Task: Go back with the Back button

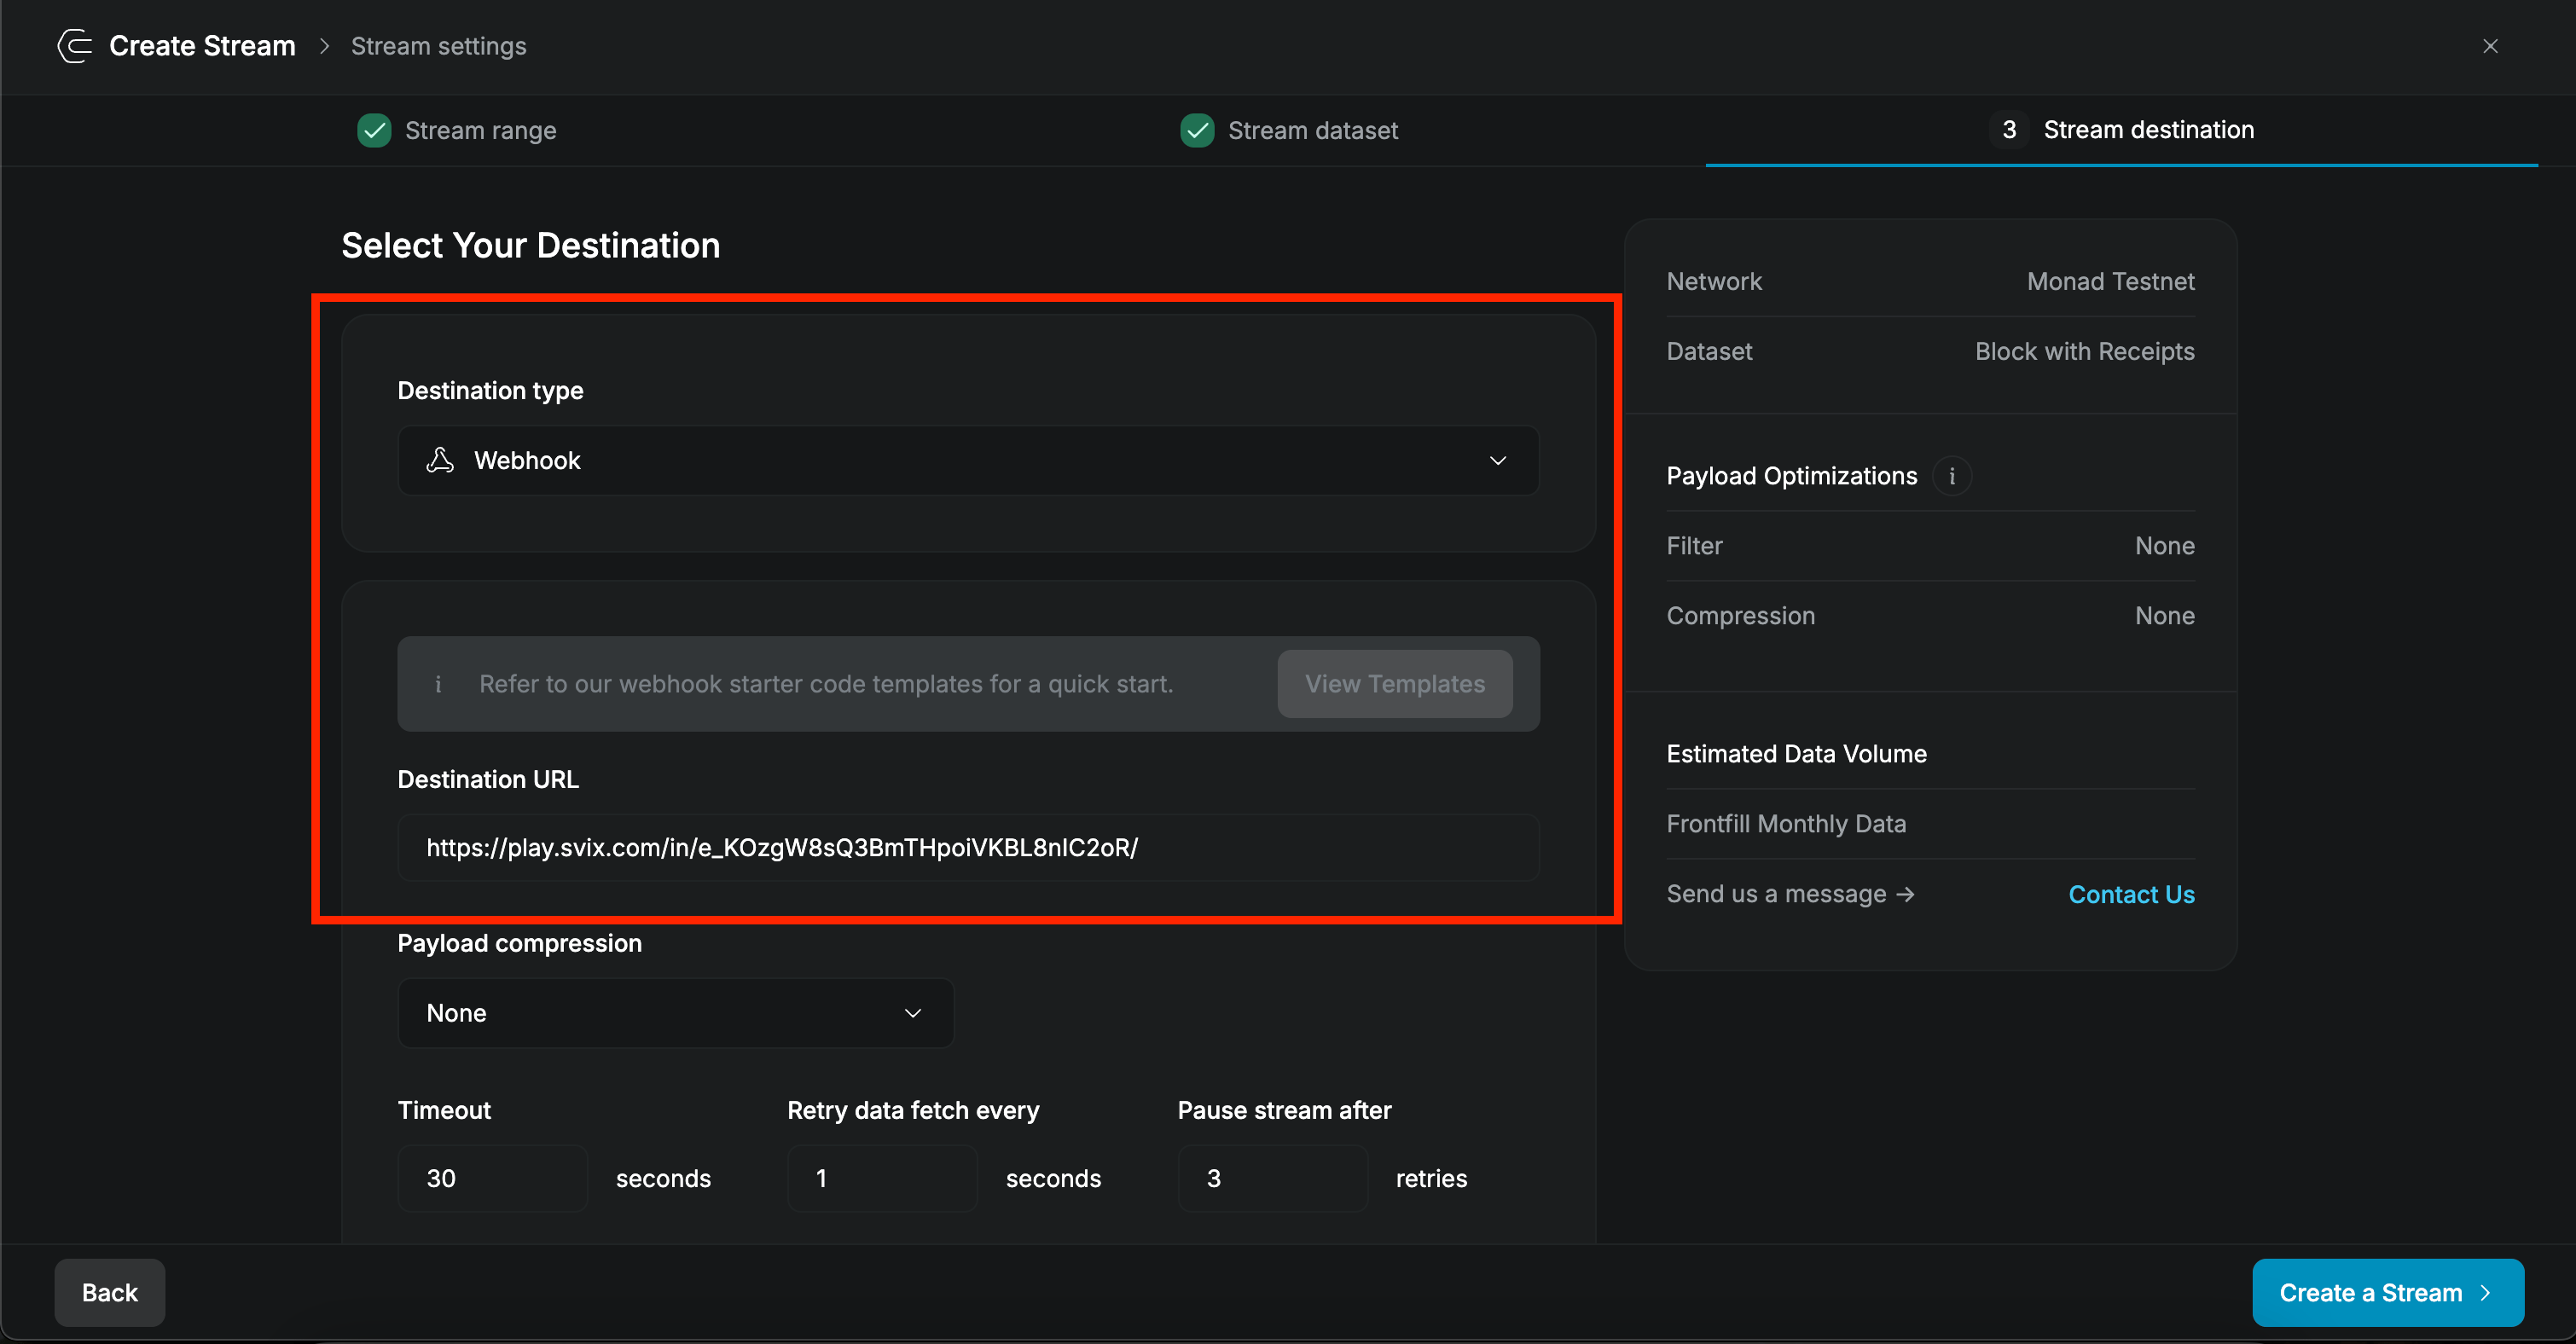Action: click(110, 1292)
